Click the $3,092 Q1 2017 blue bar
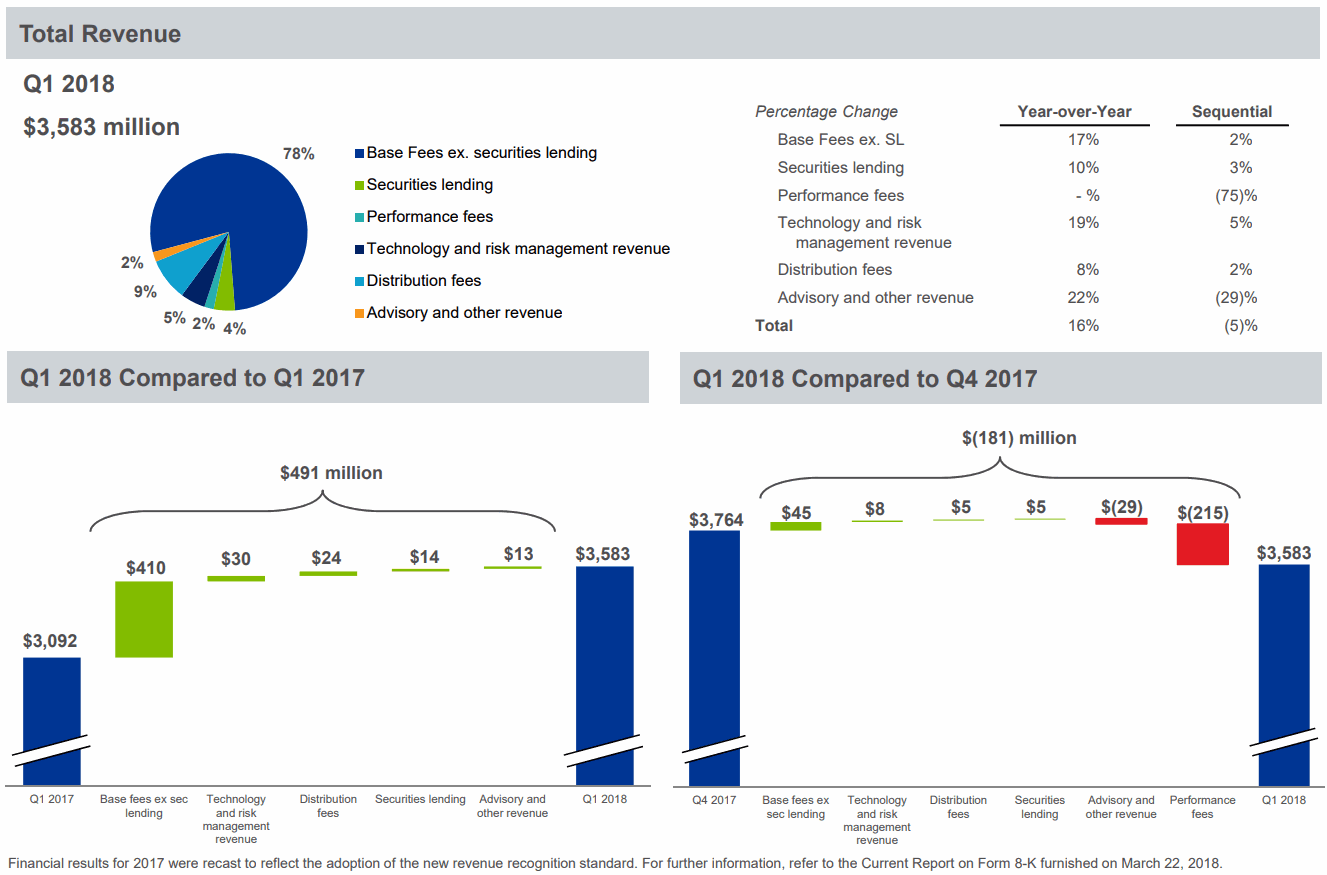Image resolution: width=1327 pixels, height=875 pixels. coord(52,720)
